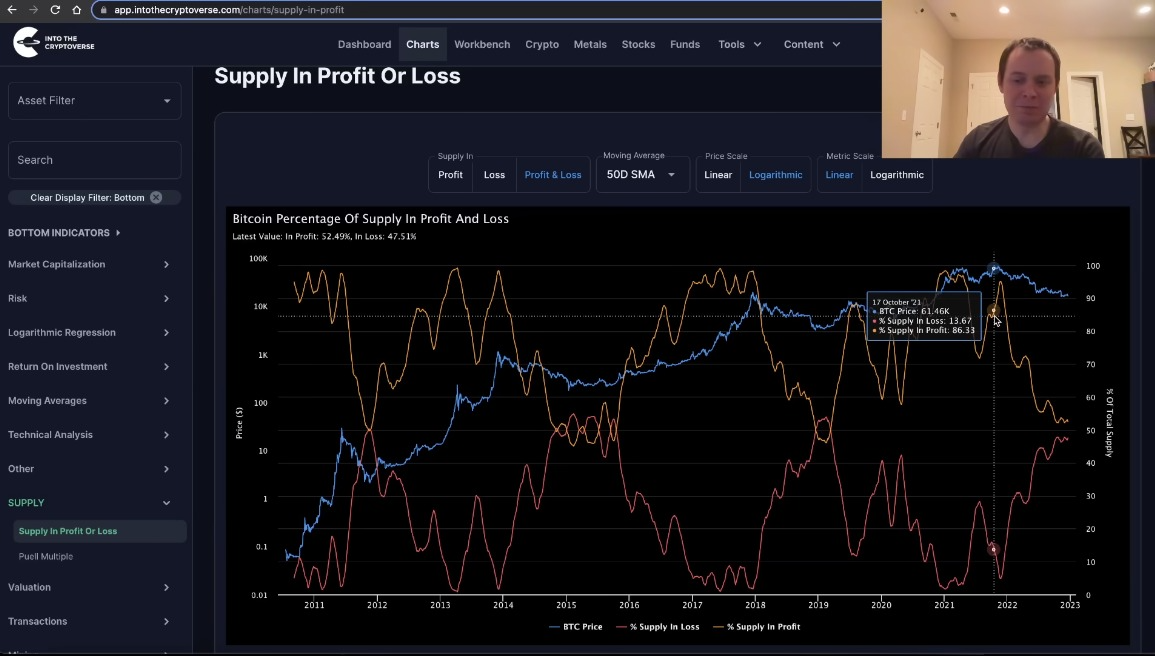Screen dimensions: 1155x656
Task: Click the 2017 x-axis label
Action: click(x=692, y=605)
